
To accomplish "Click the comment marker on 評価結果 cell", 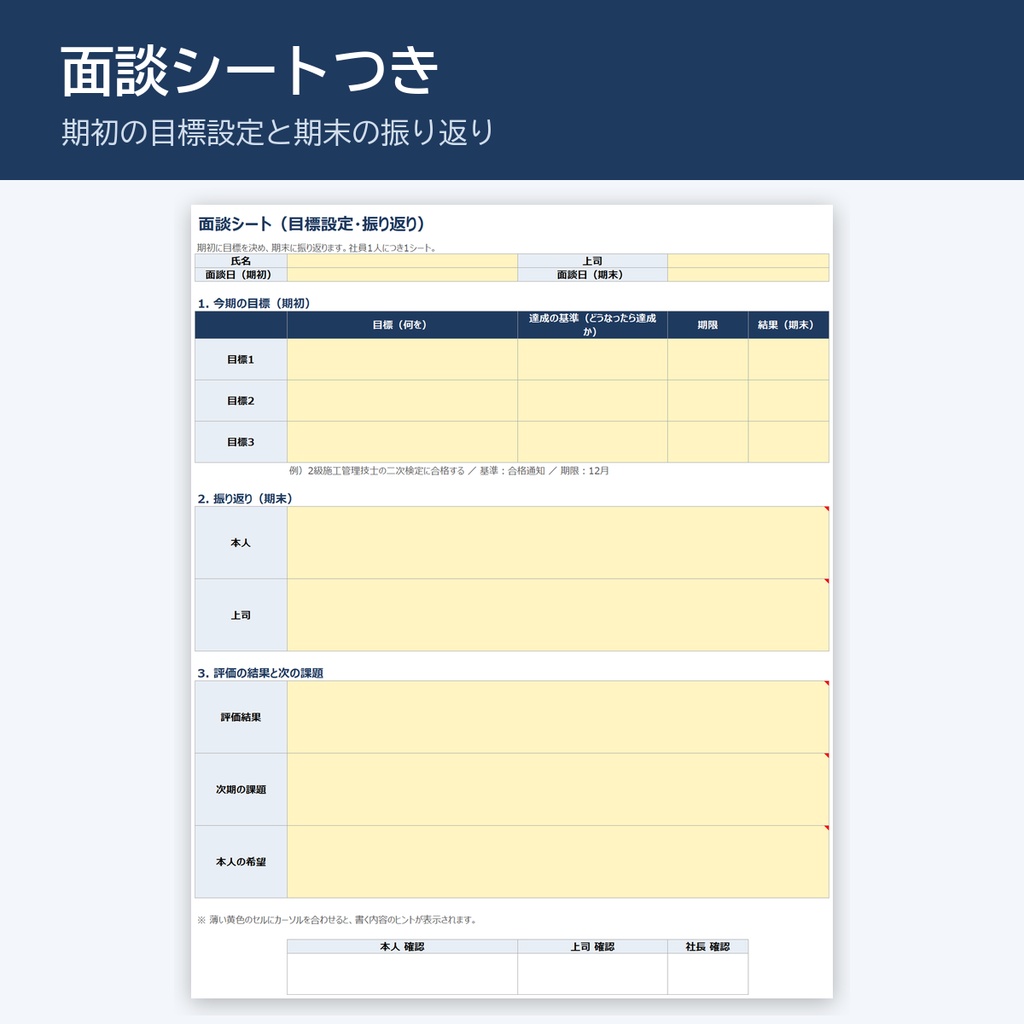I will pyautogui.click(x=827, y=683).
